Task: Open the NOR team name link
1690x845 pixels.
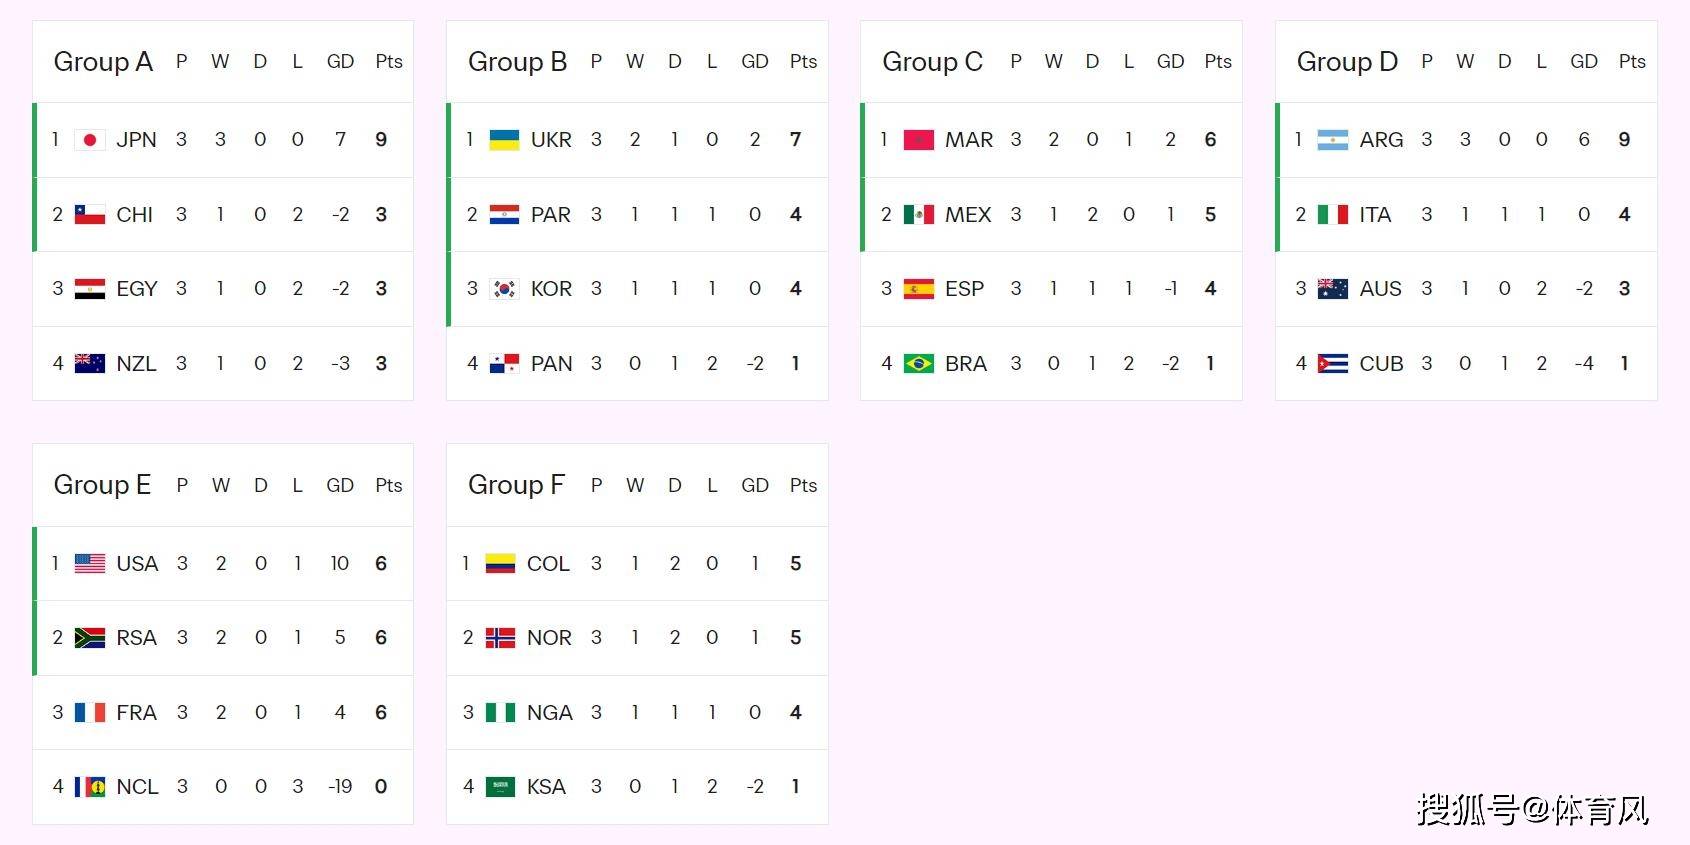Action: pos(549,638)
